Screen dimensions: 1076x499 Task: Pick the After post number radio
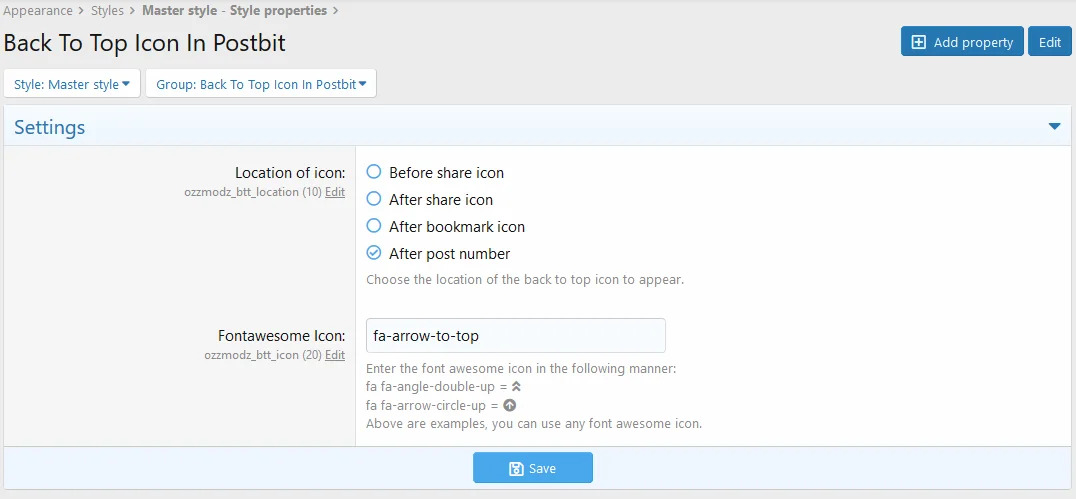pos(374,253)
